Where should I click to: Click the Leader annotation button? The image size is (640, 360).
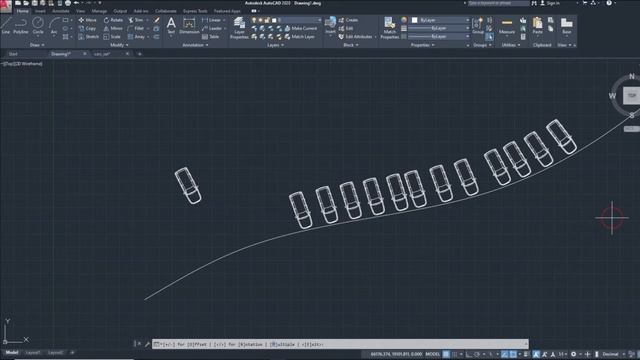212,29
